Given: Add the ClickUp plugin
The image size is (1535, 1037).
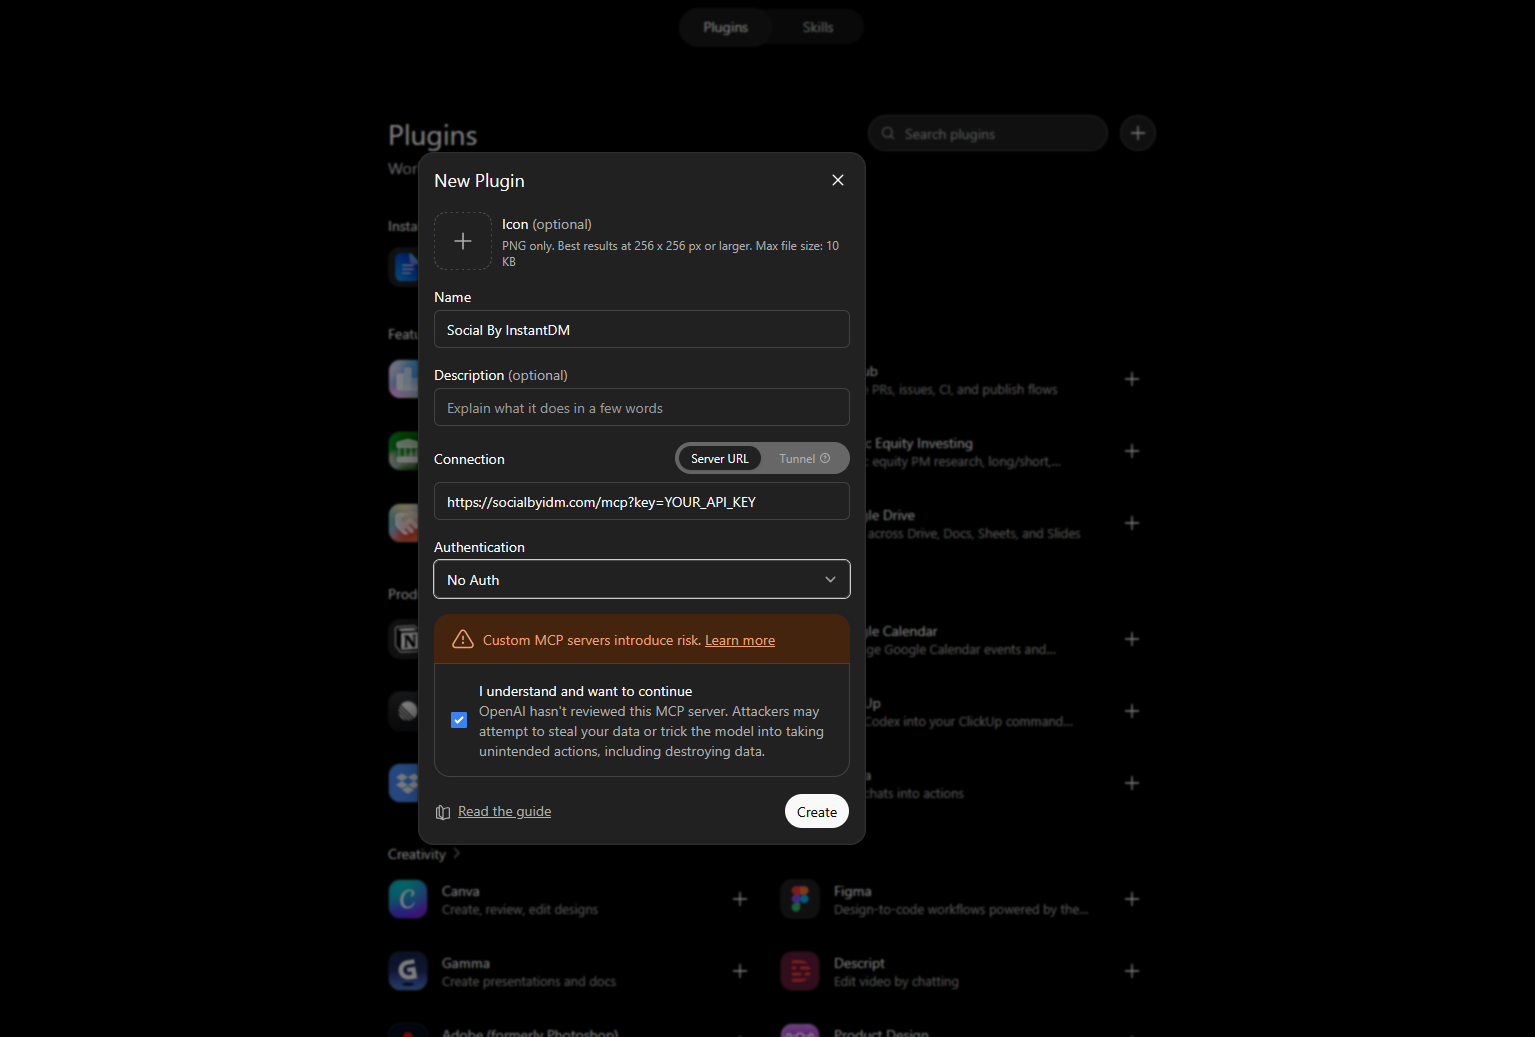Looking at the screenshot, I should (1132, 711).
